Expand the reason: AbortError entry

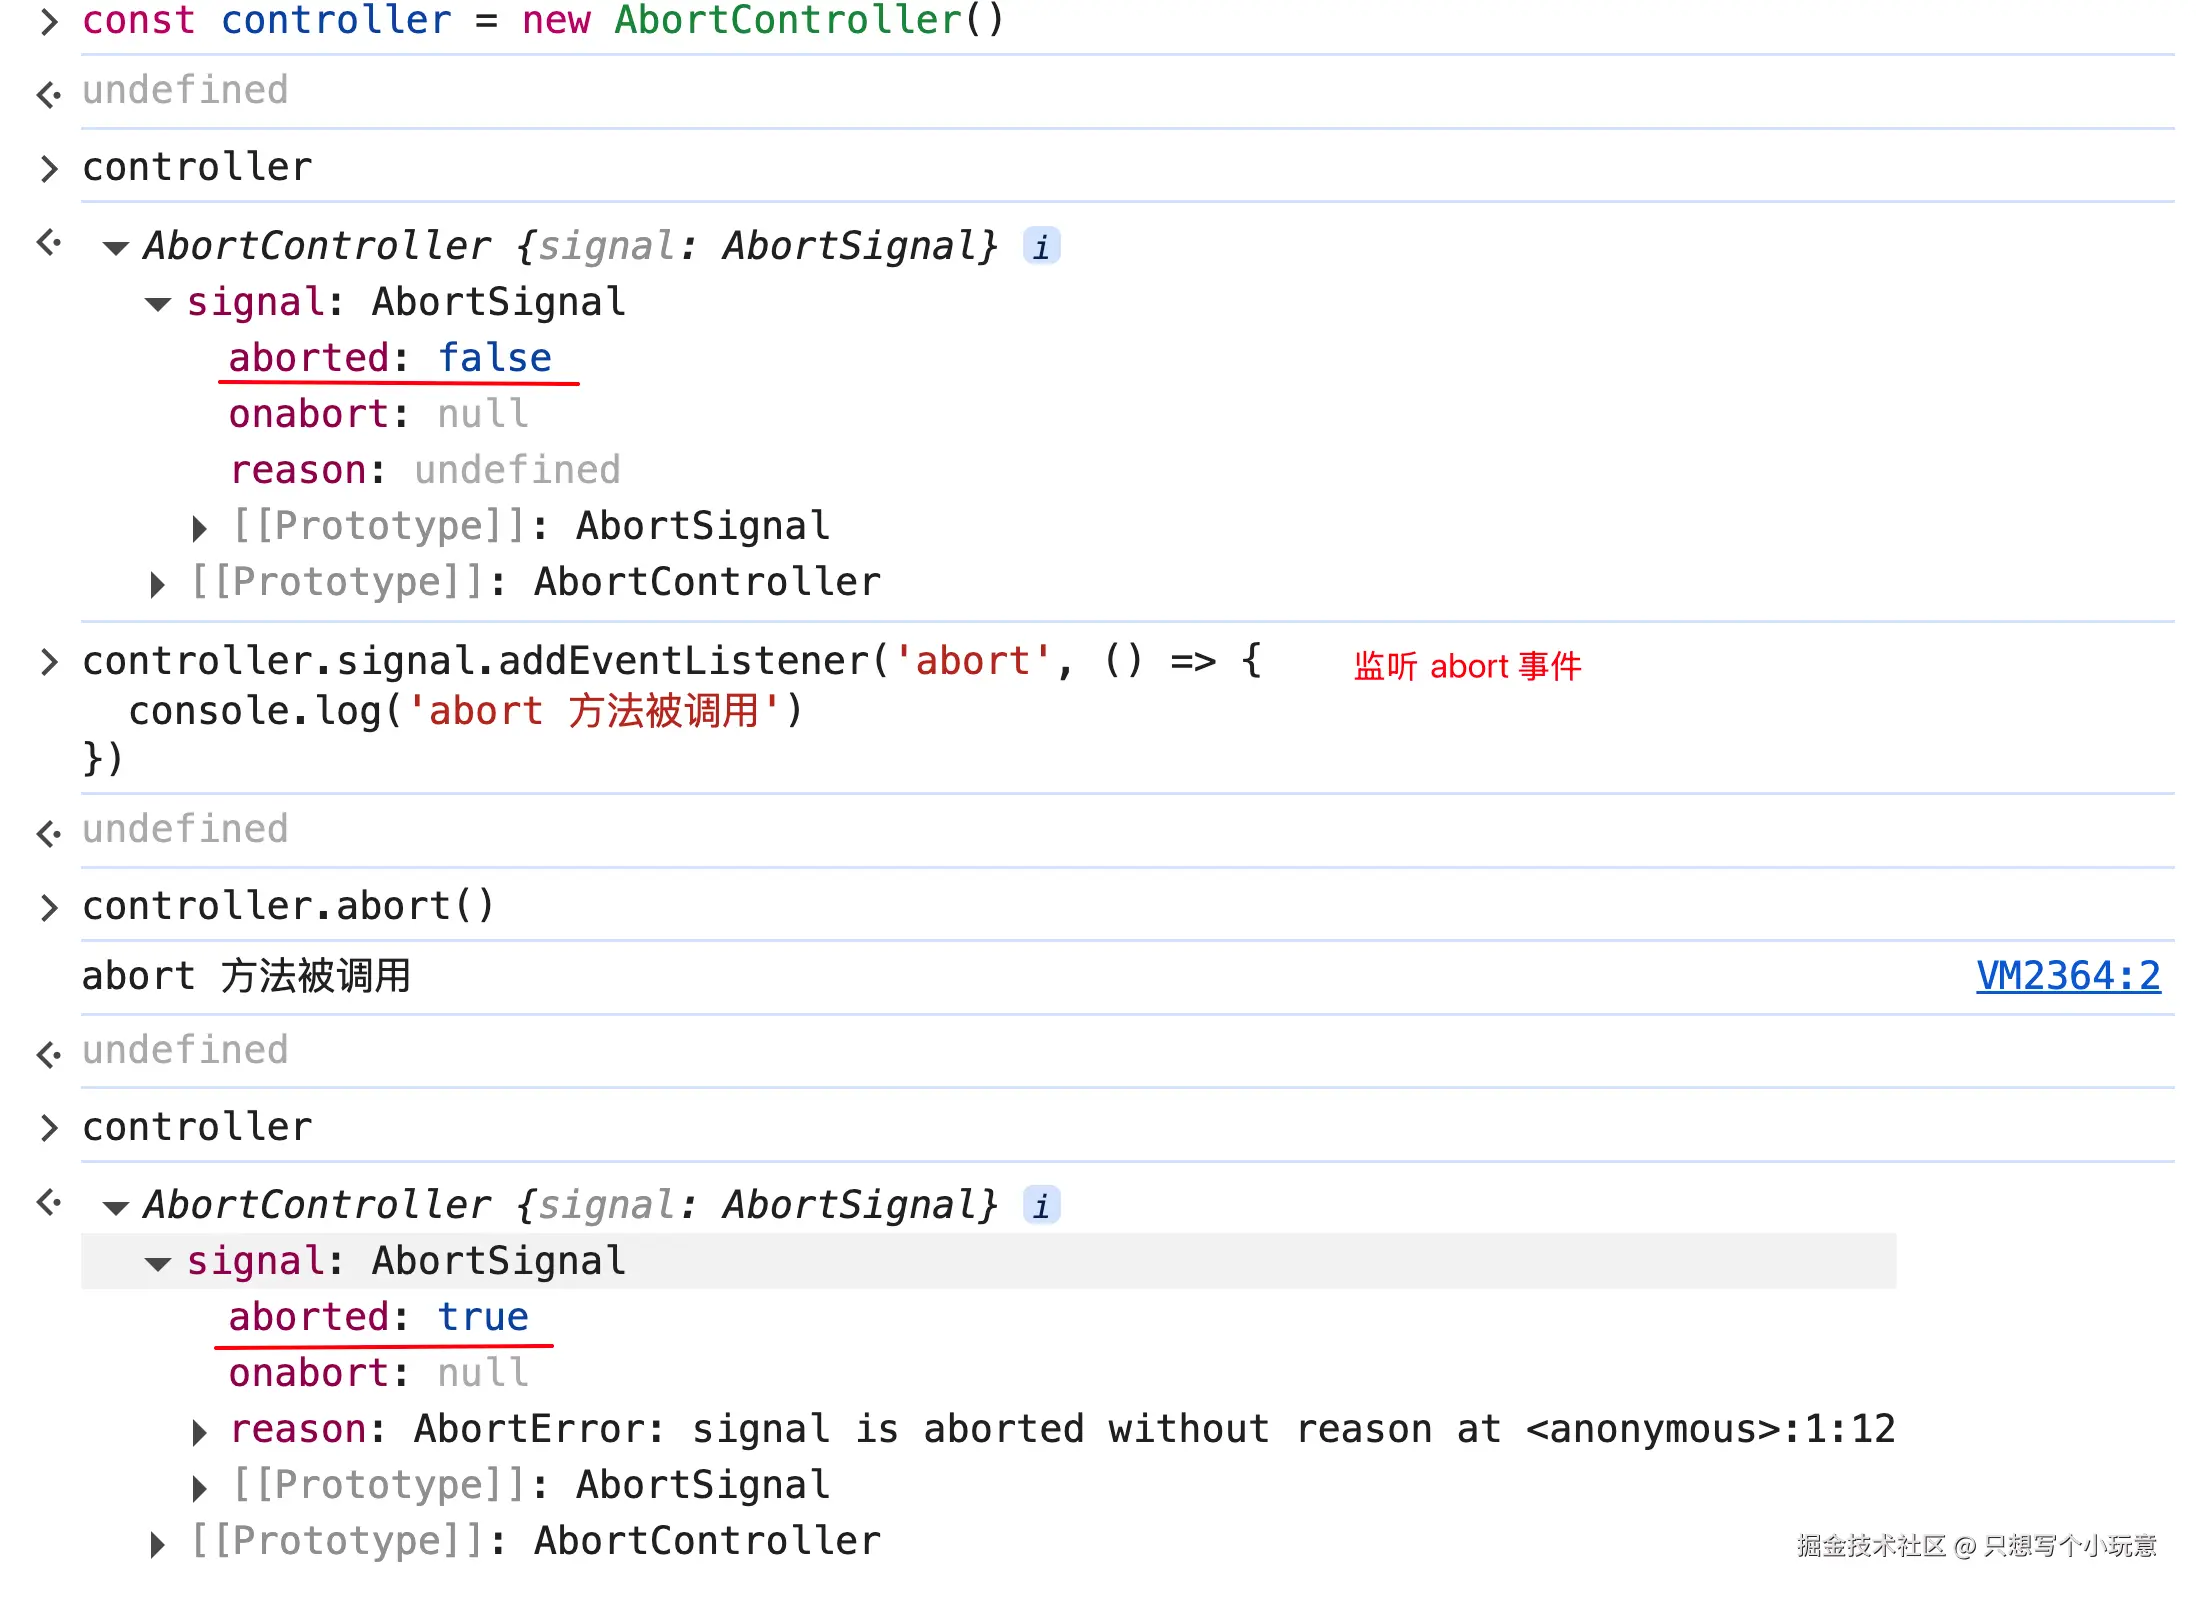pos(200,1432)
